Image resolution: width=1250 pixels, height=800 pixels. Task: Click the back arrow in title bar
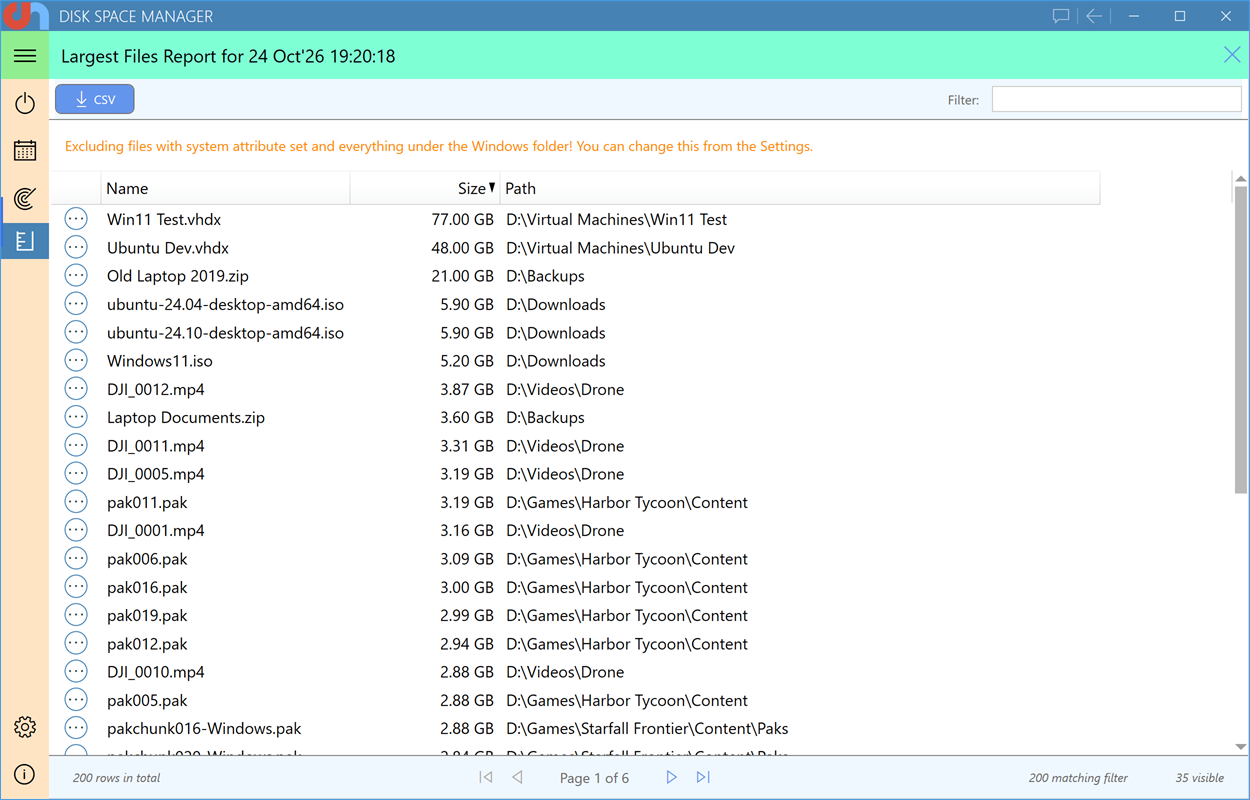click(1094, 16)
